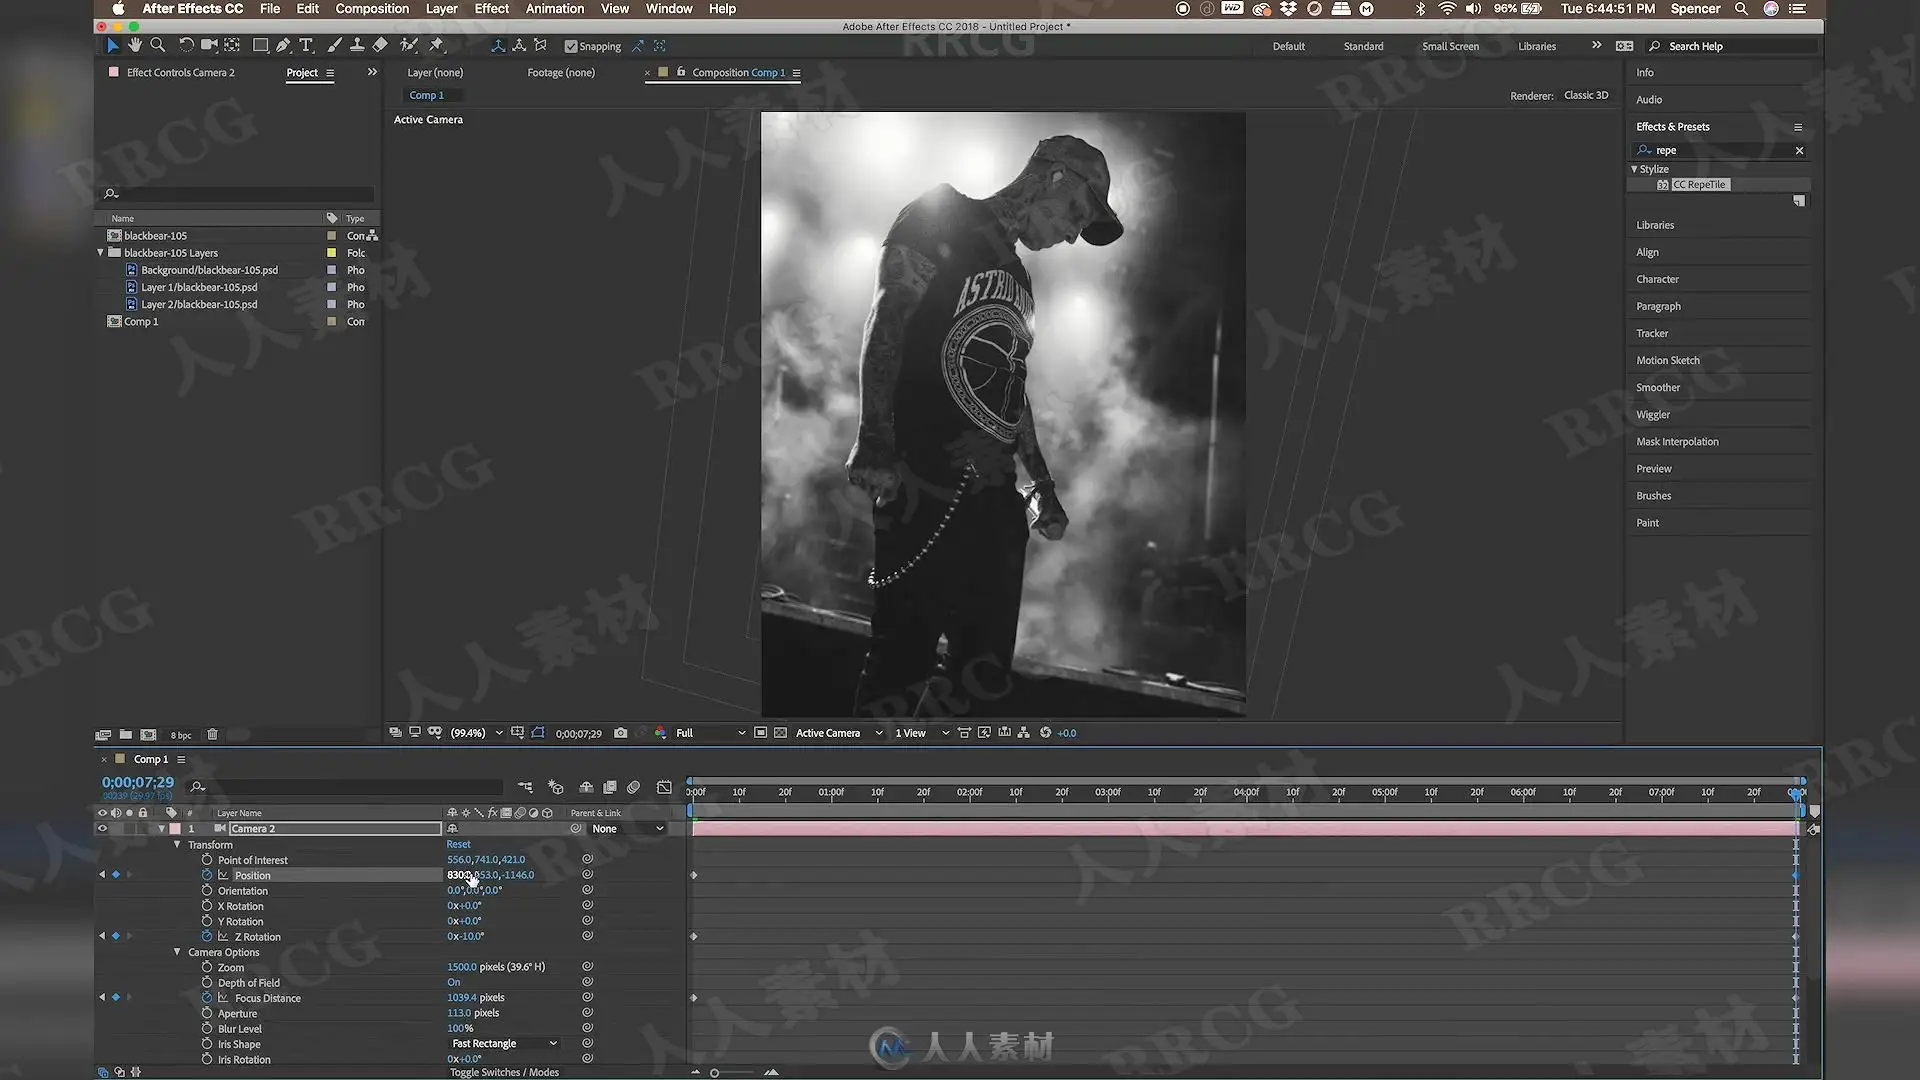Reset the Transform properties

[458, 845]
